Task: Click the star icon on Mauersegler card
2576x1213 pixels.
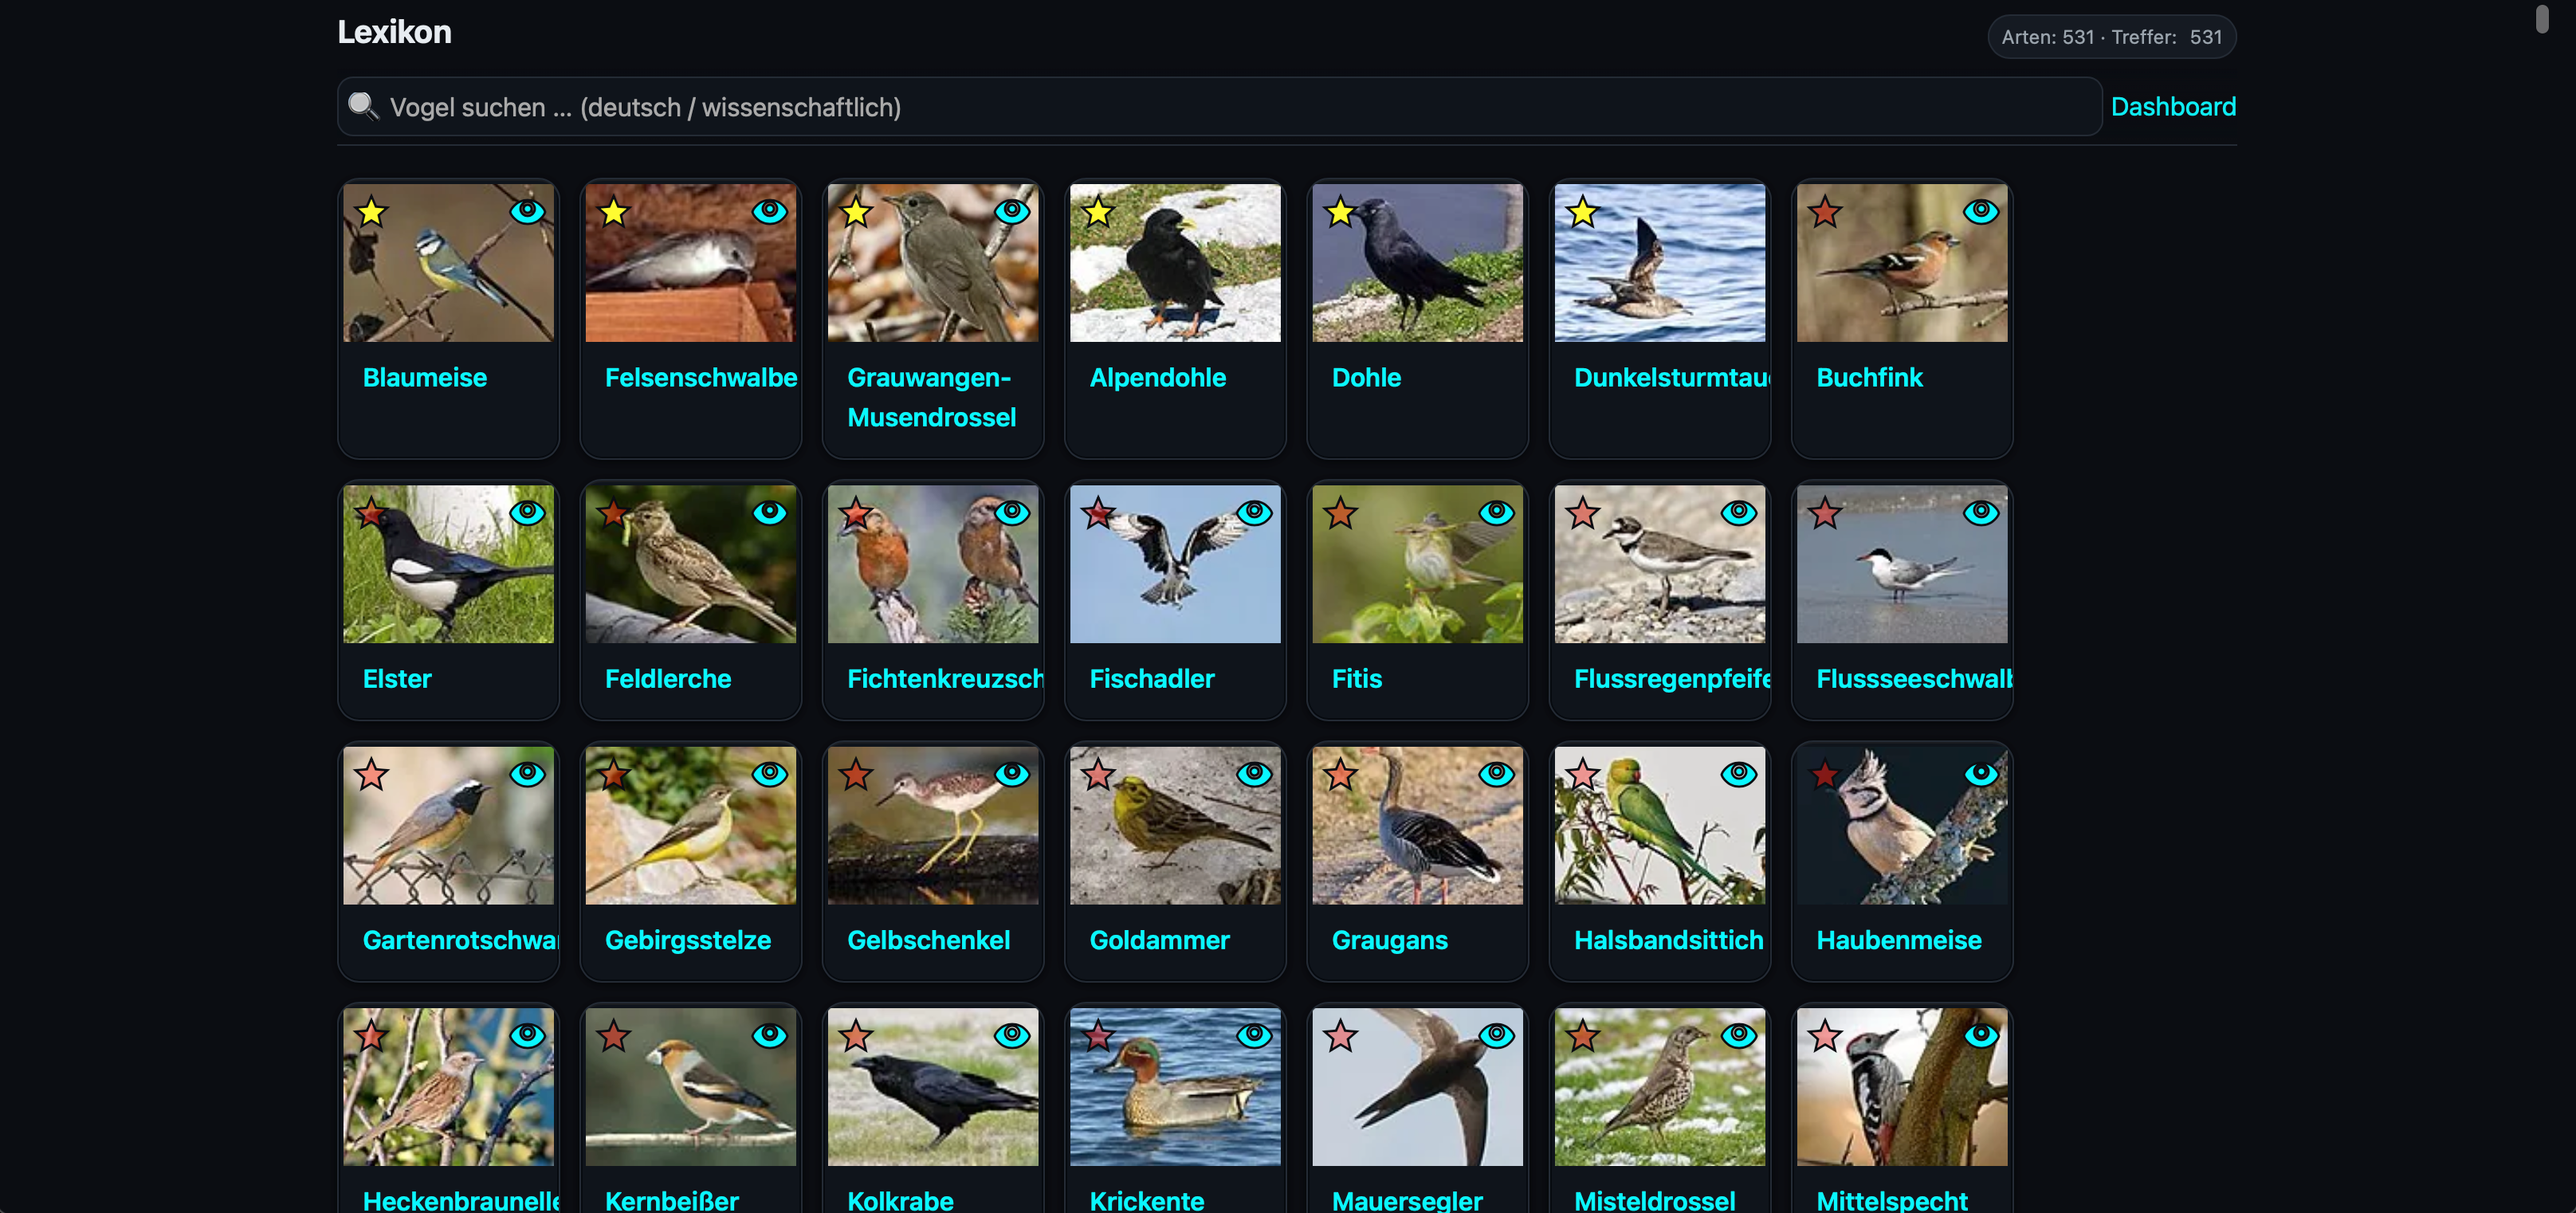Action: click(1340, 1037)
